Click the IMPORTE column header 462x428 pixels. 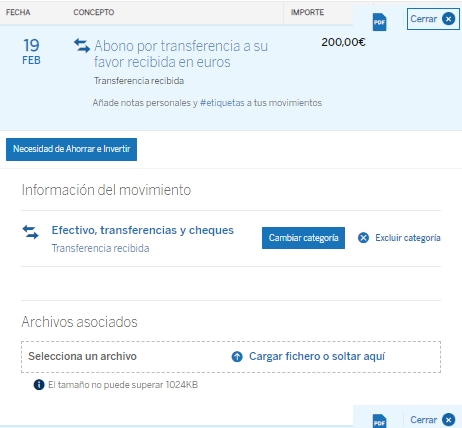(307, 12)
